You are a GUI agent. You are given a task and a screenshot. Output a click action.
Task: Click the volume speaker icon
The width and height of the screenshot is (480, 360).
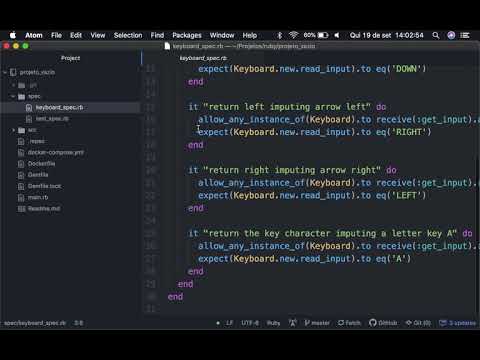337,35
